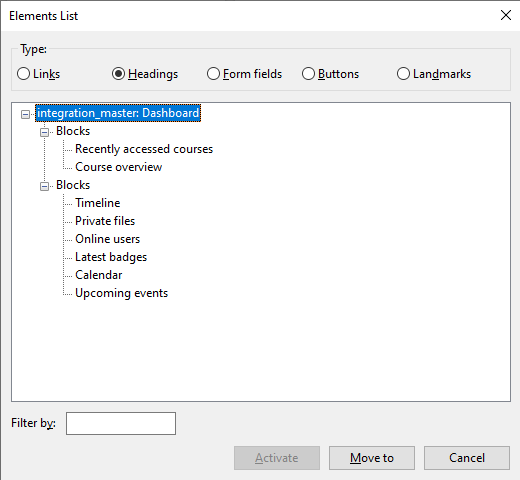Select the Latest badges heading
This screenshot has height=480, width=520.
[x=111, y=257]
